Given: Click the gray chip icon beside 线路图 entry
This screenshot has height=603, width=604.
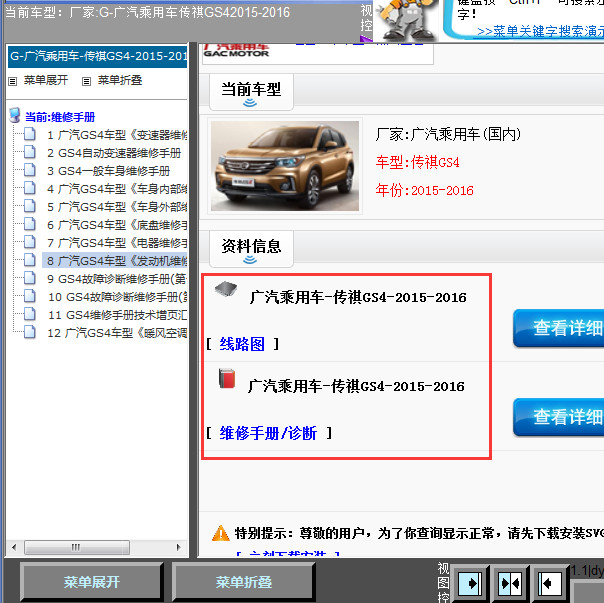Looking at the screenshot, I should pos(226,289).
